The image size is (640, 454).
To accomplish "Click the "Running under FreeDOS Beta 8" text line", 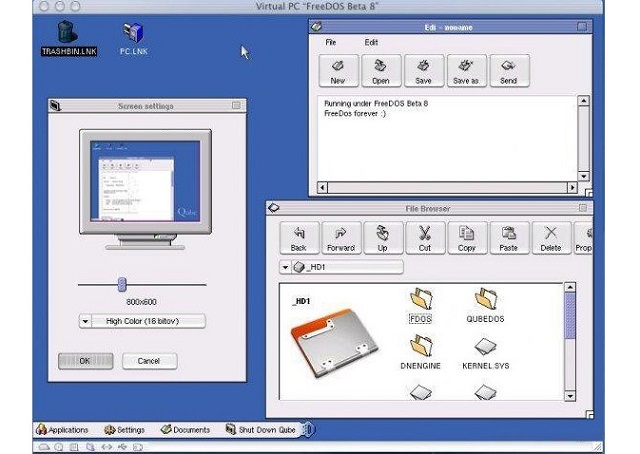I will (x=376, y=104).
